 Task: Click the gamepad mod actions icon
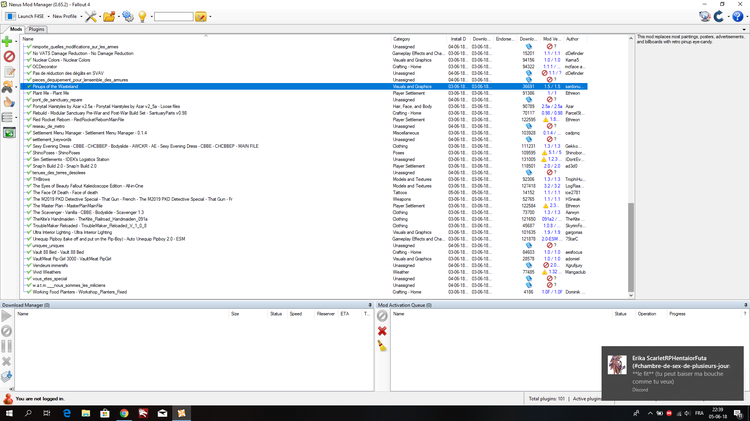click(7, 87)
